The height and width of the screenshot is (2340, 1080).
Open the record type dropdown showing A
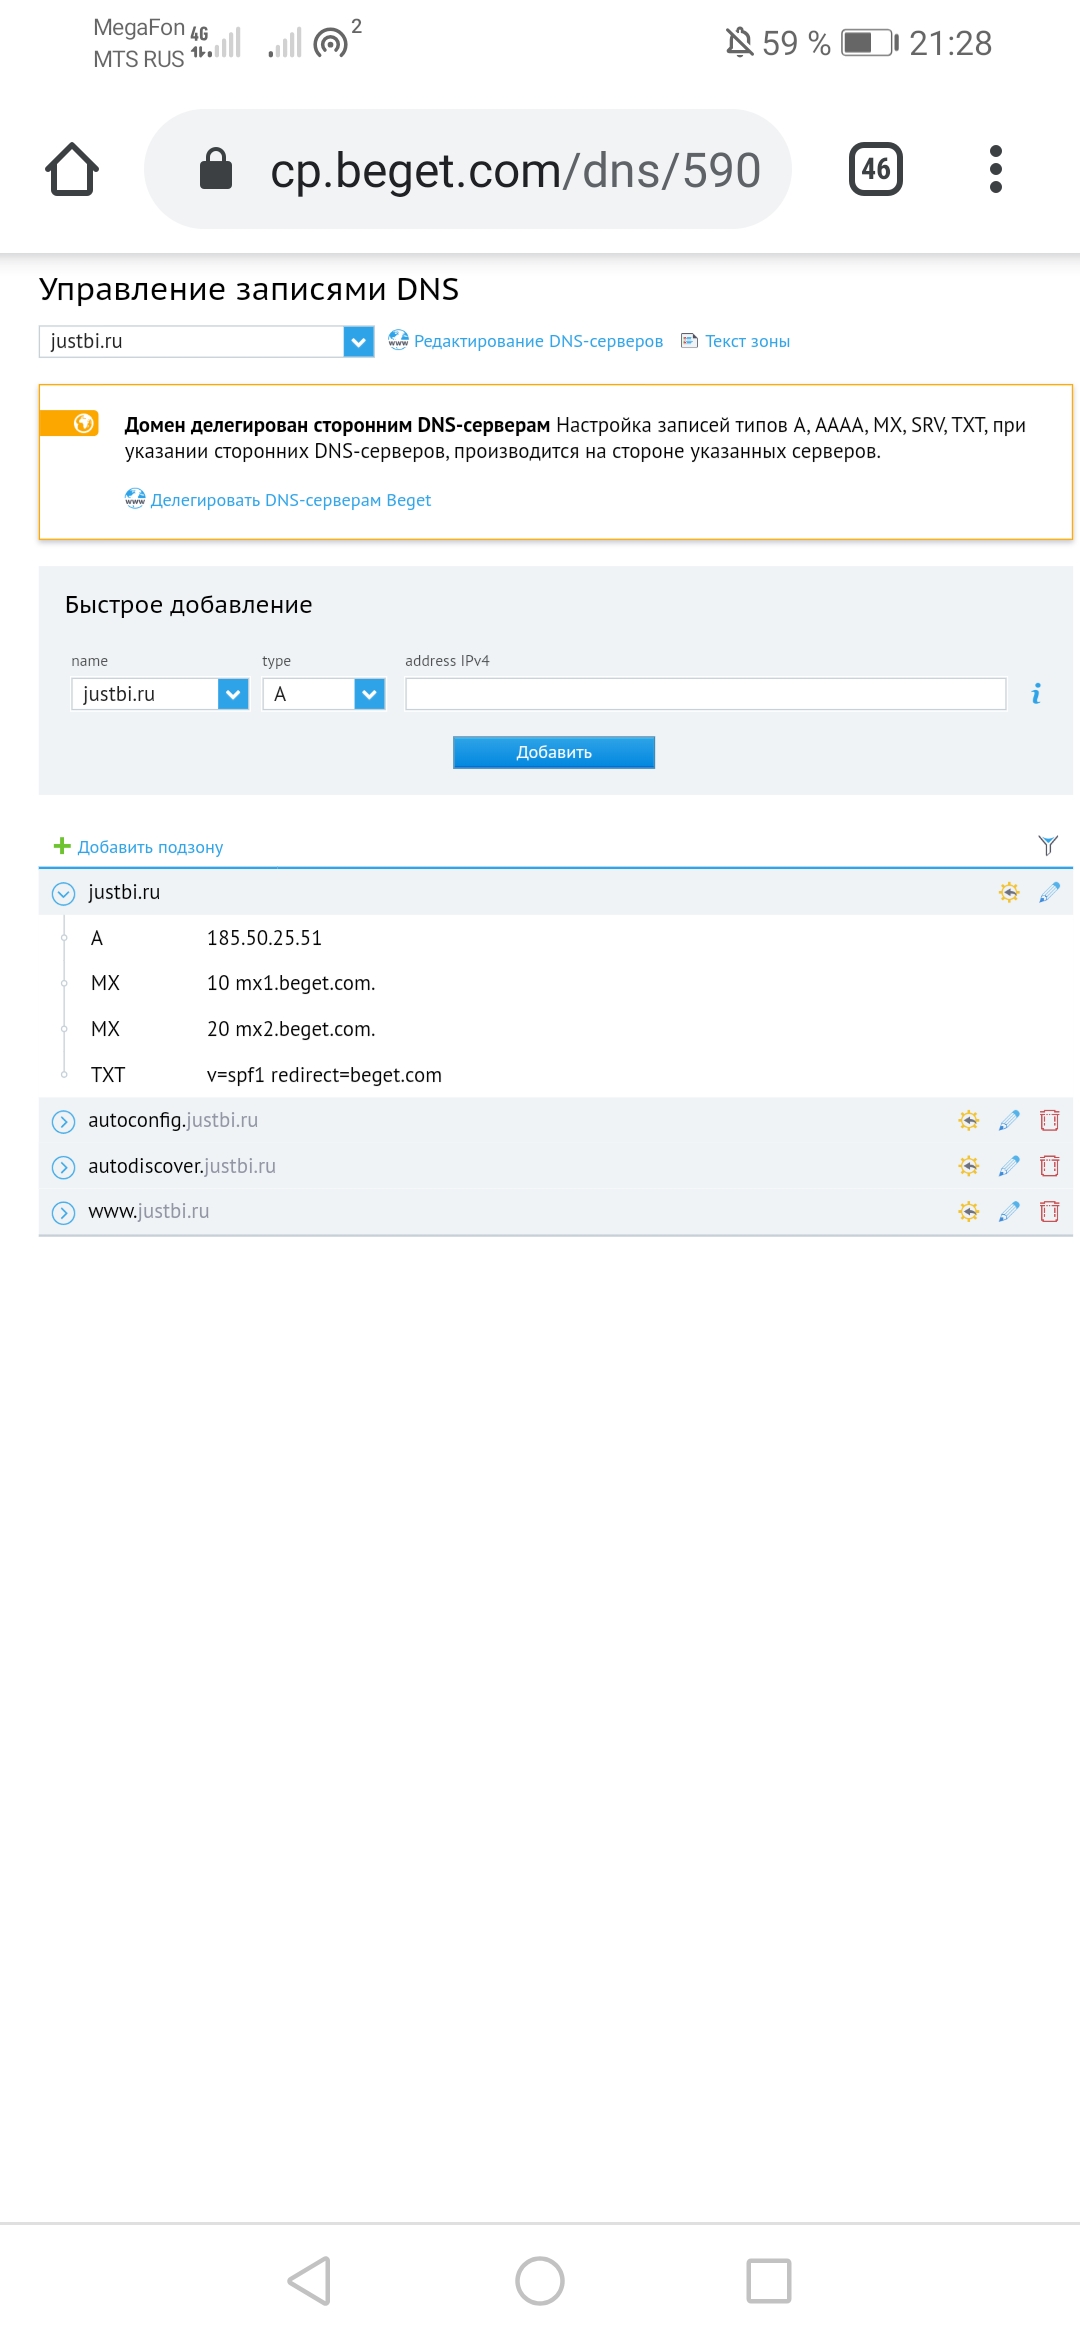click(369, 694)
